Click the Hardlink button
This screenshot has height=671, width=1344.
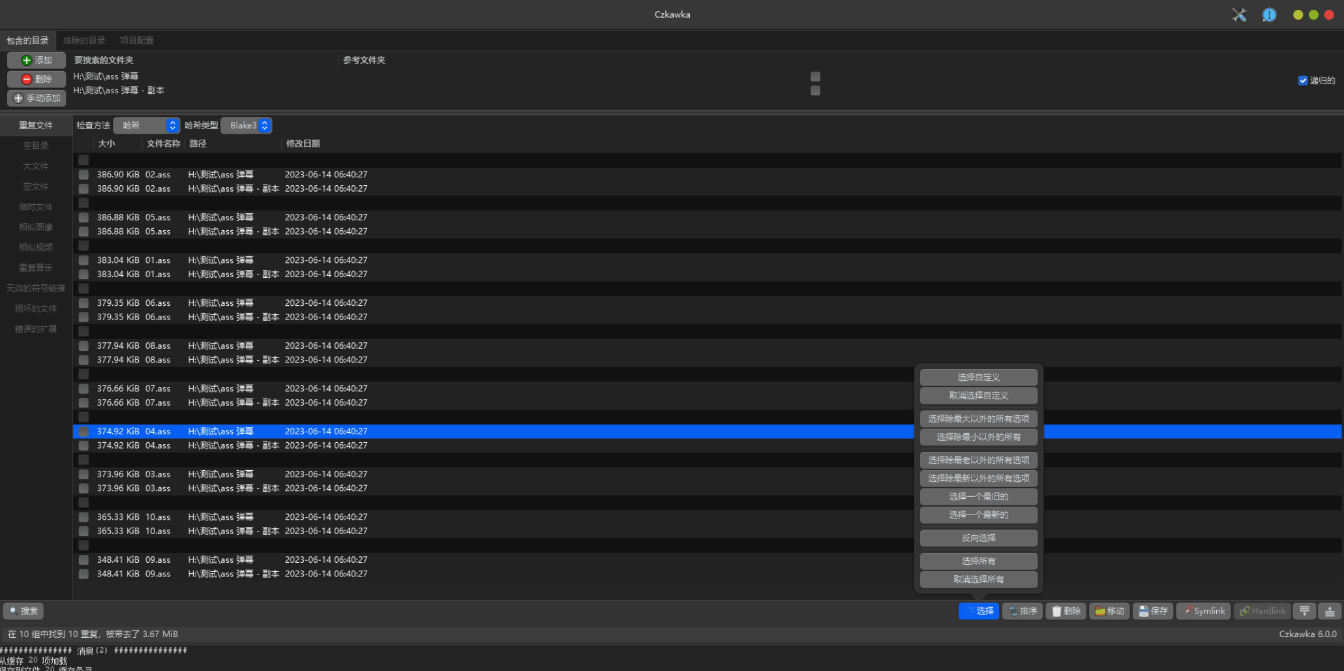[x=1262, y=611]
